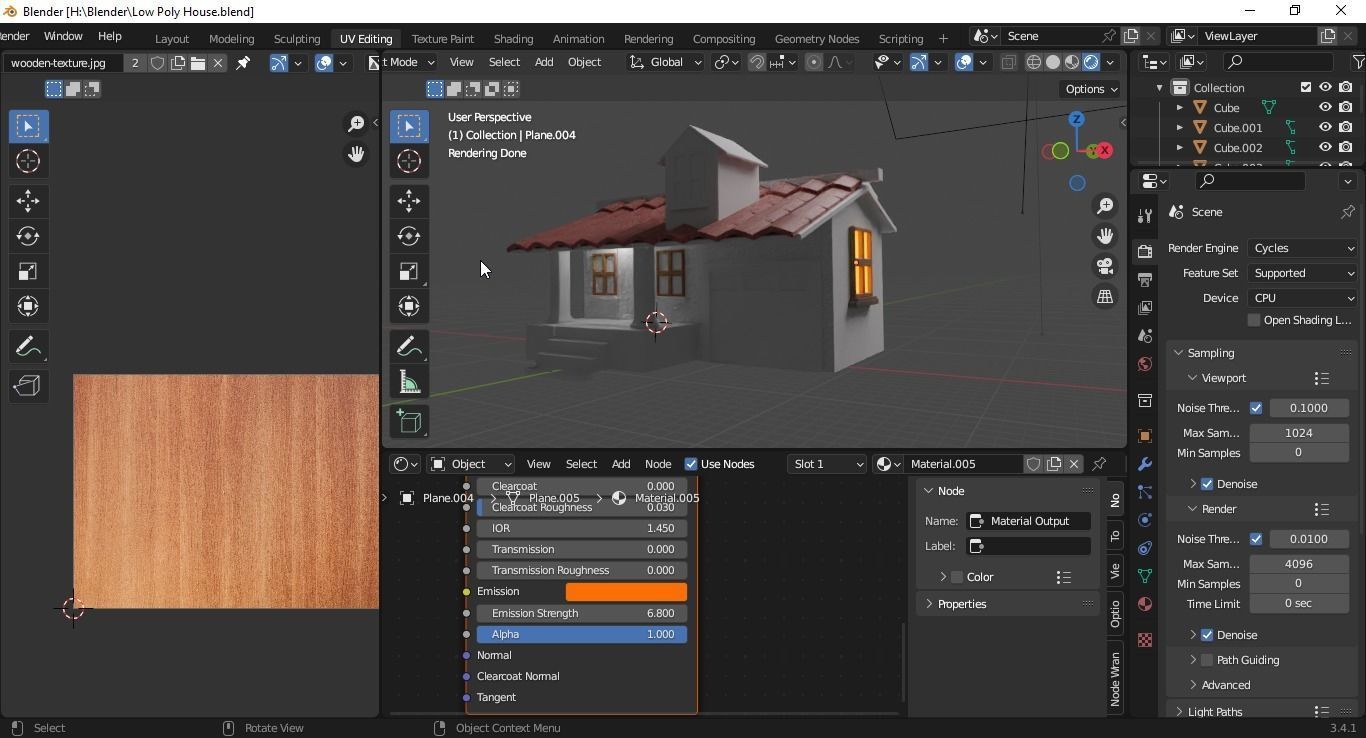1366x738 pixels.
Task: Select the Move tool in 3D viewport
Action: click(x=408, y=200)
